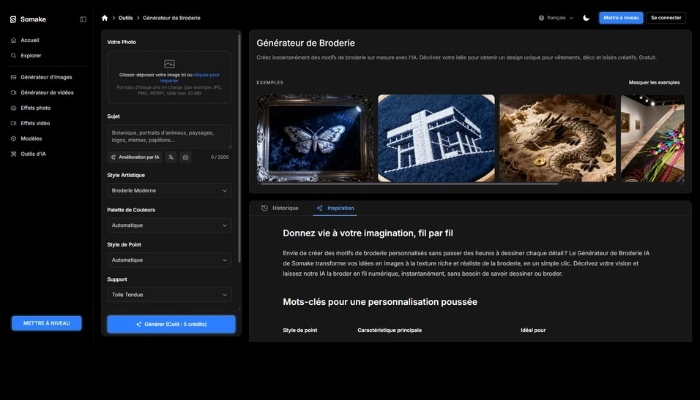Open the Support Toile Tendue dropdown

(x=169, y=295)
